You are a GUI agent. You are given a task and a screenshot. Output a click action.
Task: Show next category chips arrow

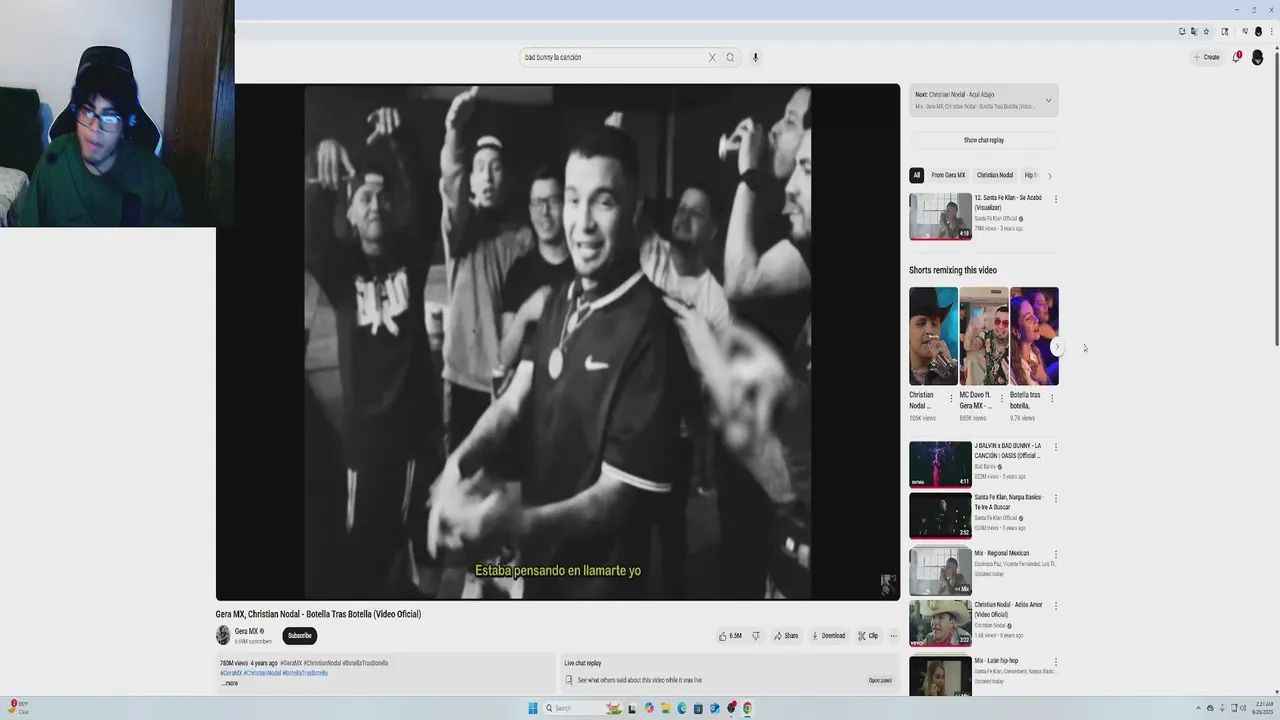pos(1049,176)
